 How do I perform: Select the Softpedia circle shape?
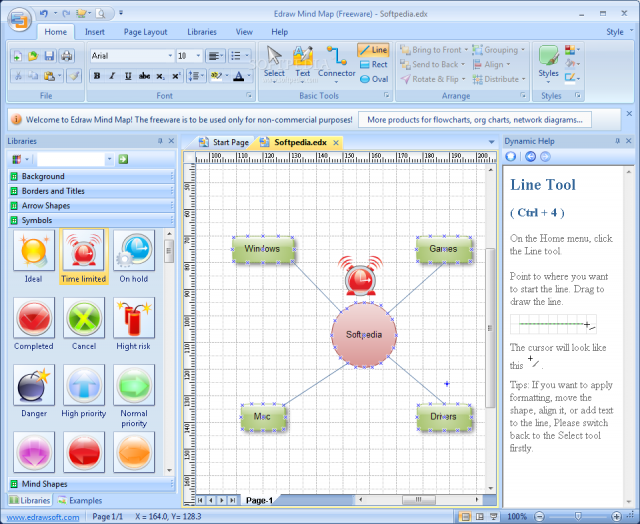tap(364, 335)
